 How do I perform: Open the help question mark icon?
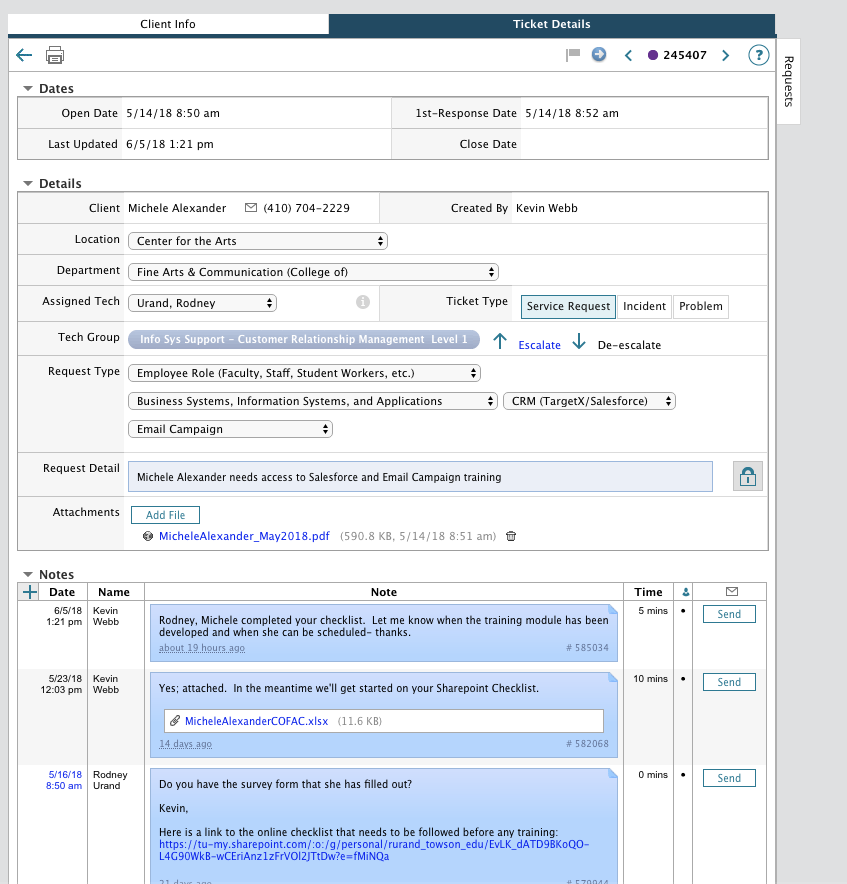[758, 55]
